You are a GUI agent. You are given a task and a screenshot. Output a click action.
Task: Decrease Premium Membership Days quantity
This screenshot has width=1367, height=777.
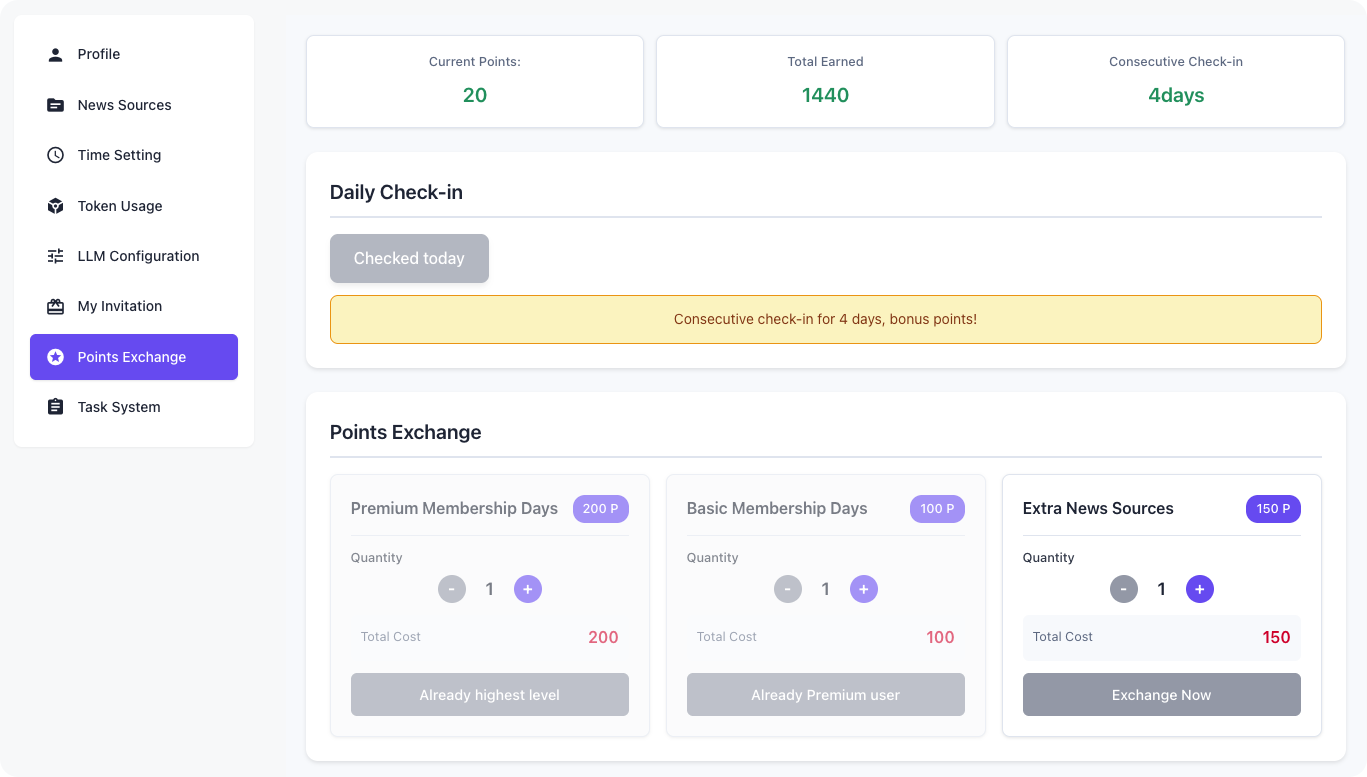click(451, 589)
